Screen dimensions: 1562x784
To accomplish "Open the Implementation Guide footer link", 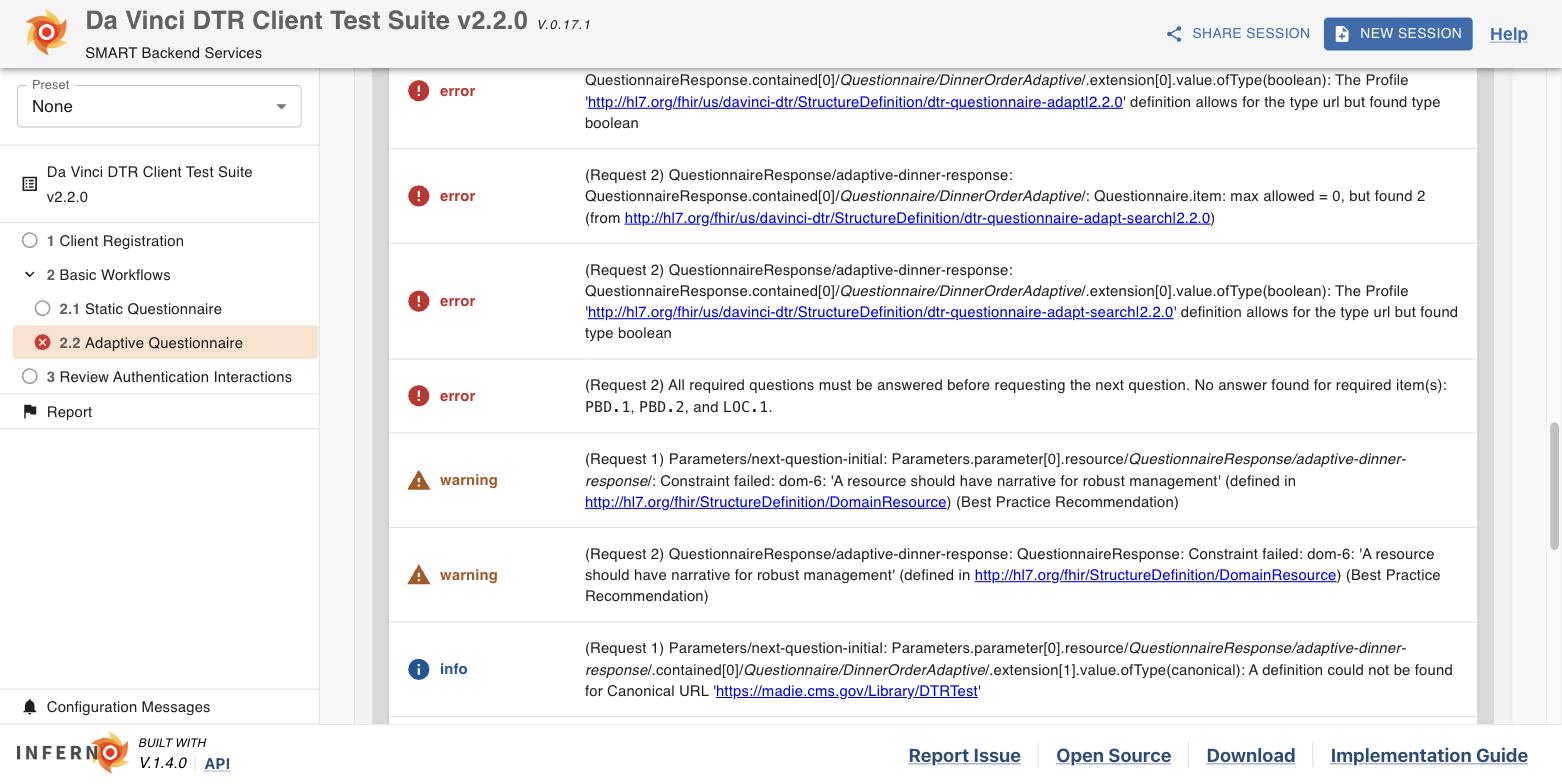I will [1429, 756].
